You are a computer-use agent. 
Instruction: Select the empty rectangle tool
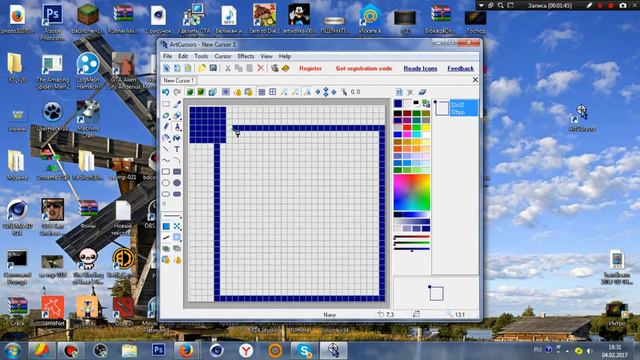coord(166,172)
